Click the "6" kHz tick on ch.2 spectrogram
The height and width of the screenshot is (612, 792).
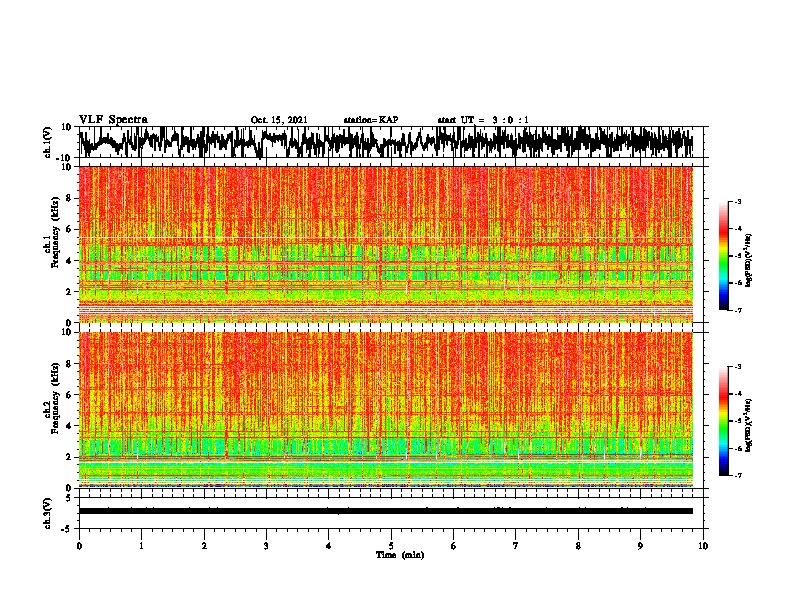coord(69,395)
